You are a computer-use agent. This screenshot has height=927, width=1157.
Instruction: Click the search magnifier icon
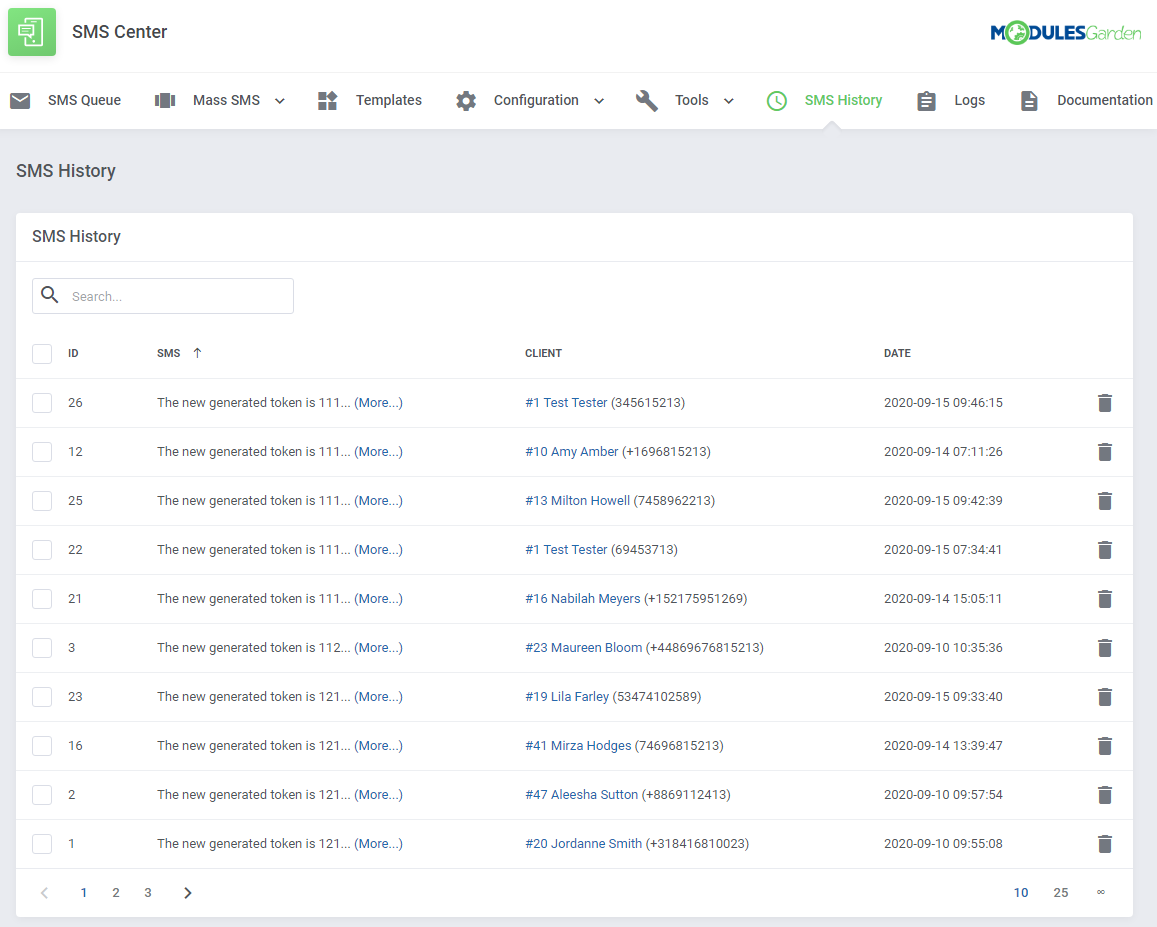tap(49, 294)
